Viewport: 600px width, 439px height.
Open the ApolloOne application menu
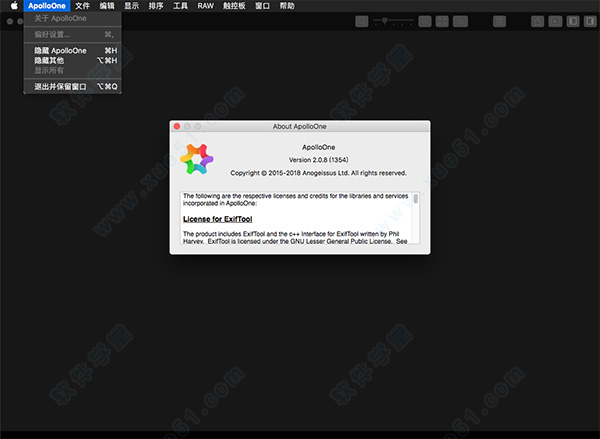pyautogui.click(x=47, y=6)
